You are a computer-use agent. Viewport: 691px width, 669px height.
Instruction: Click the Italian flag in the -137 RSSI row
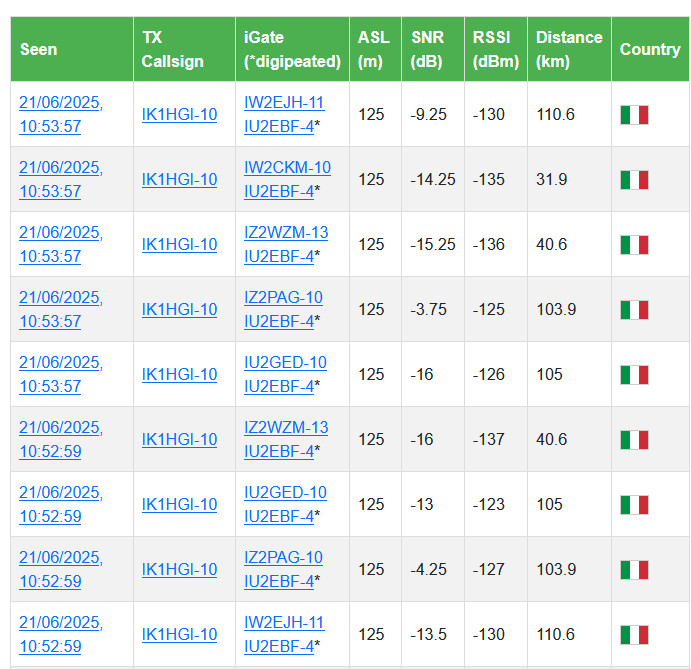[x=634, y=440]
